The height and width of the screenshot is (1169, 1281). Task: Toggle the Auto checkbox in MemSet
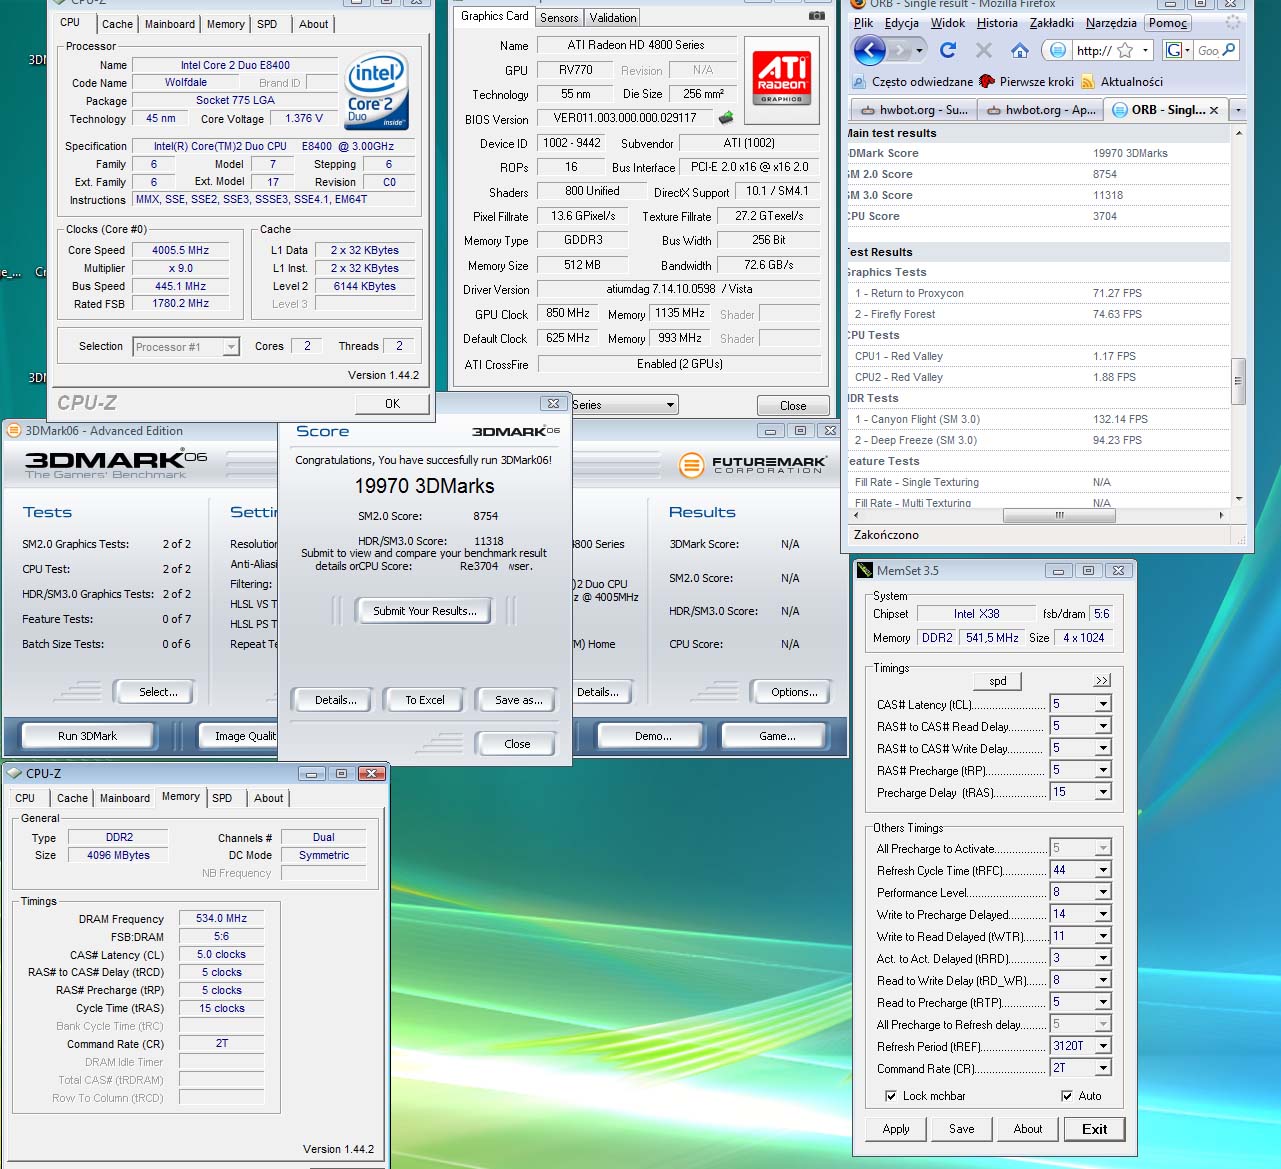1067,1096
